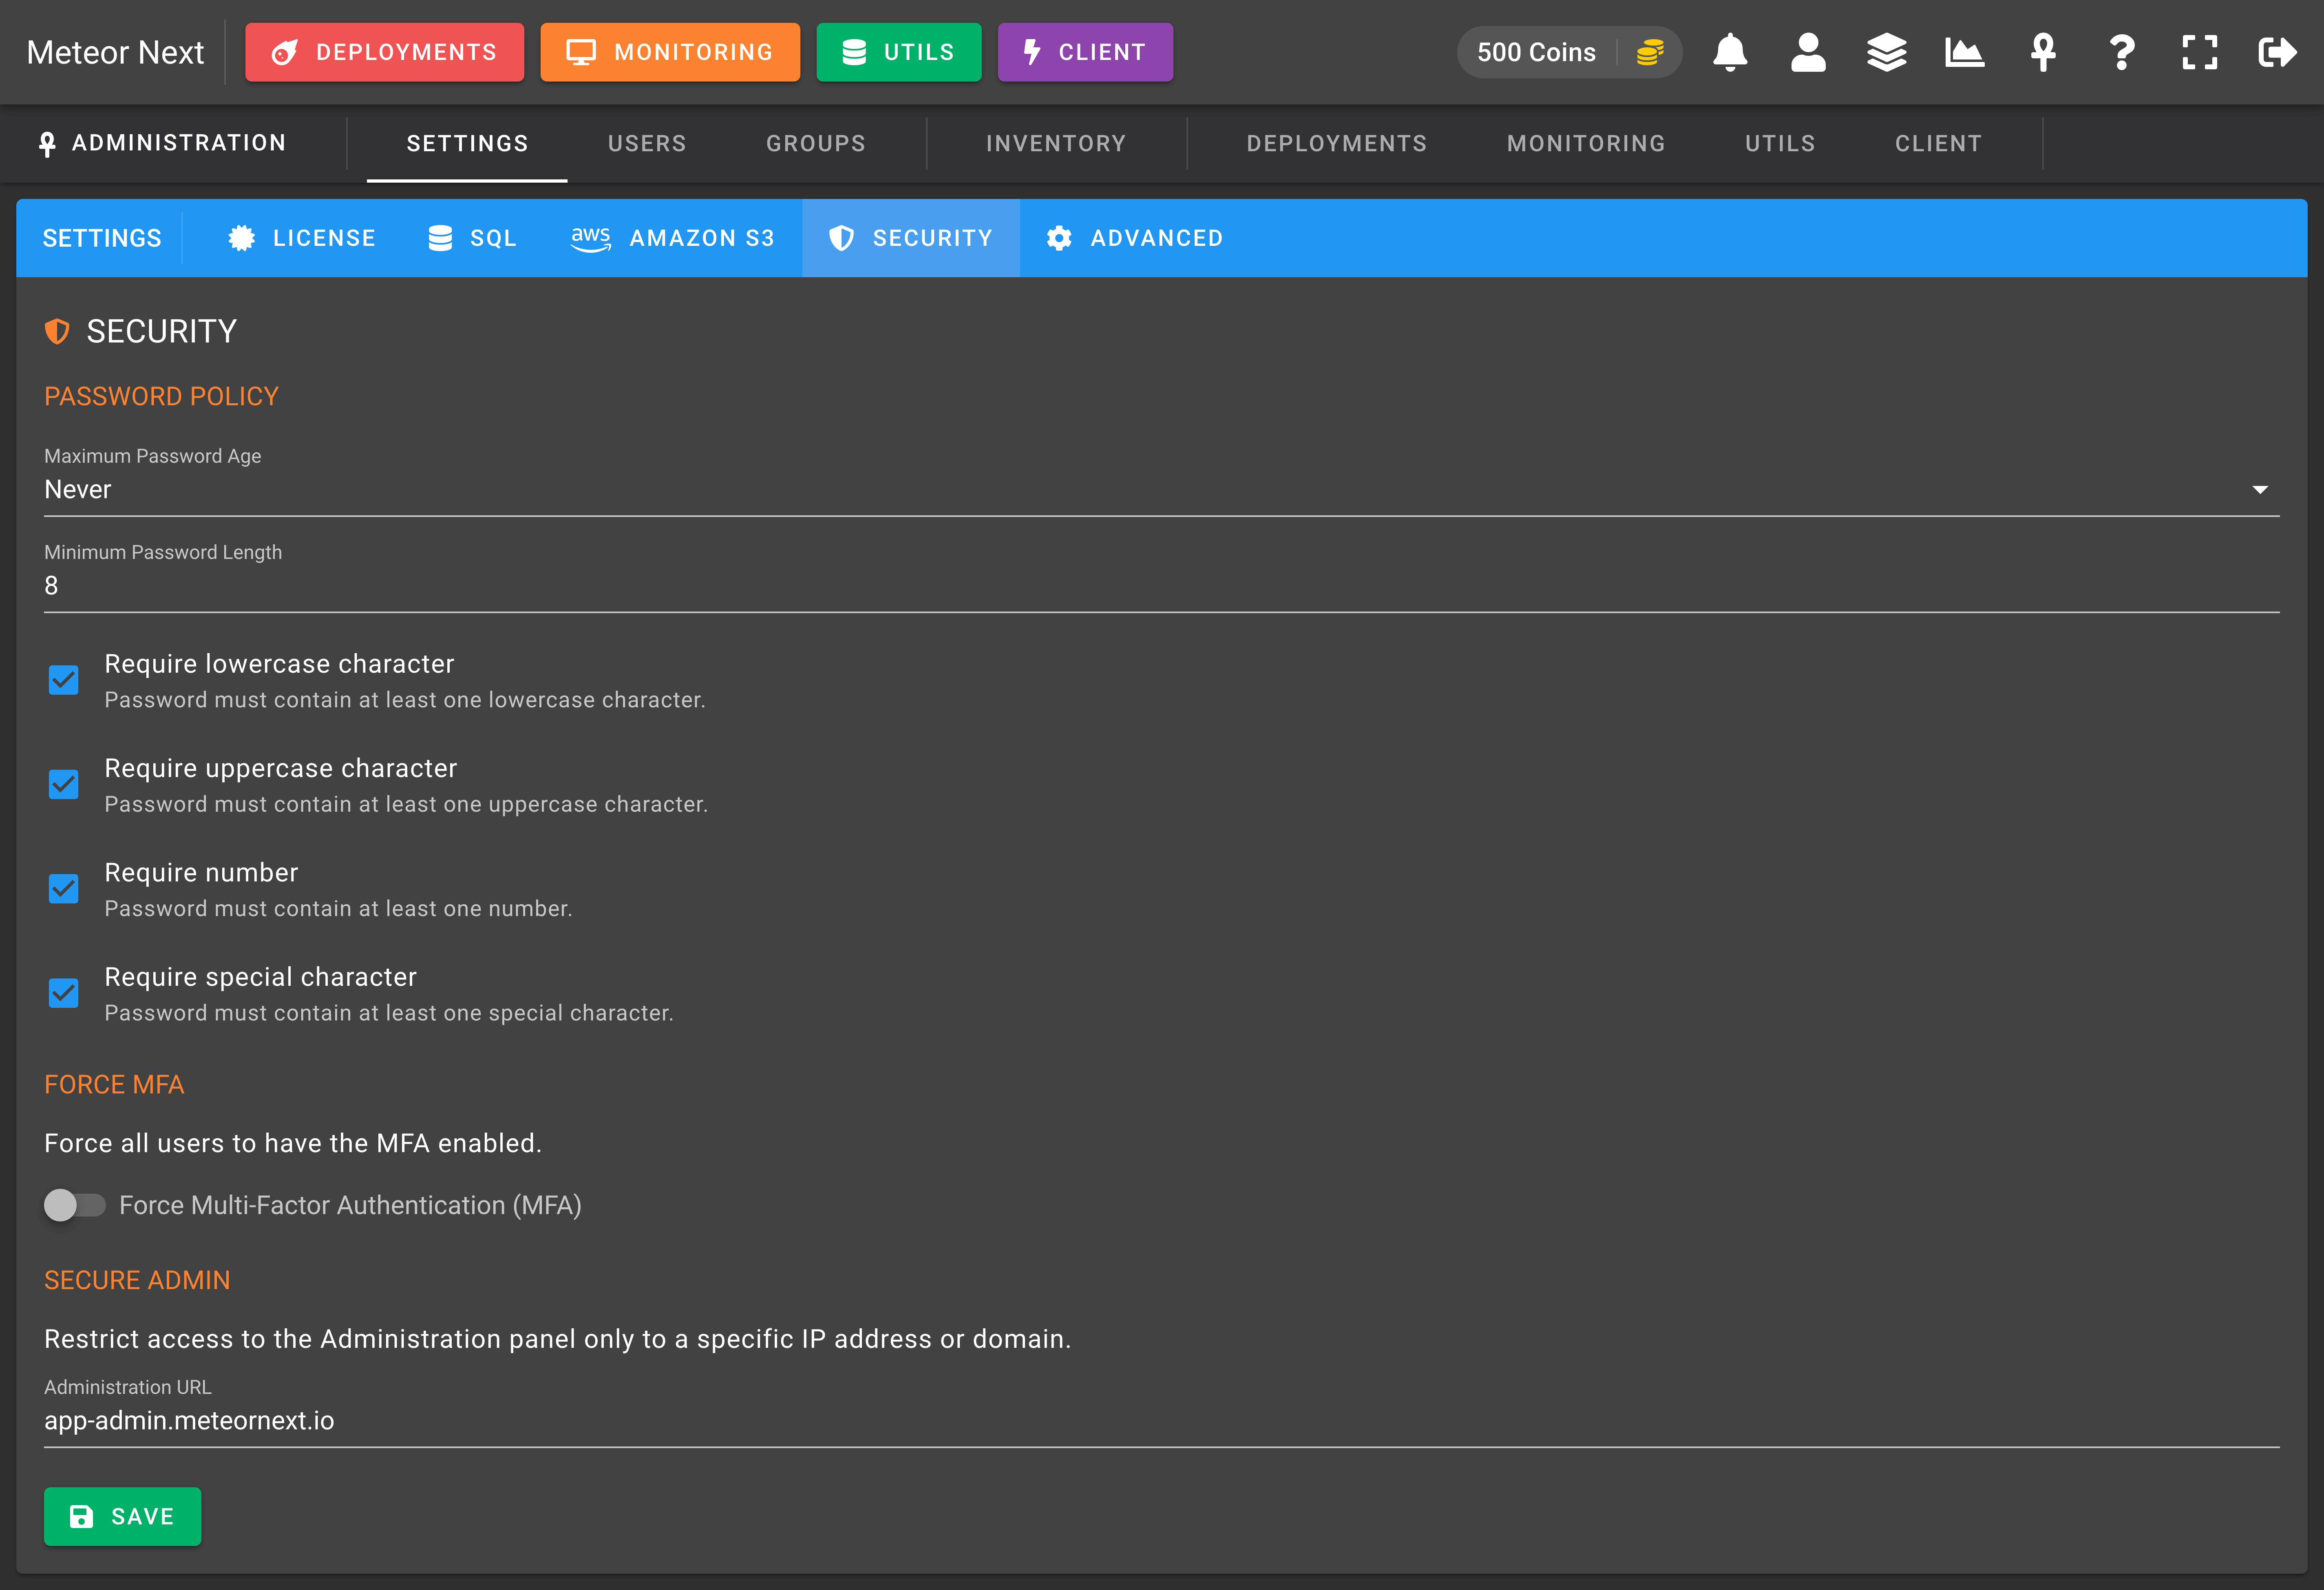2324x1590 pixels.
Task: Uncheck Require uppercase character
Action: pos(64,785)
